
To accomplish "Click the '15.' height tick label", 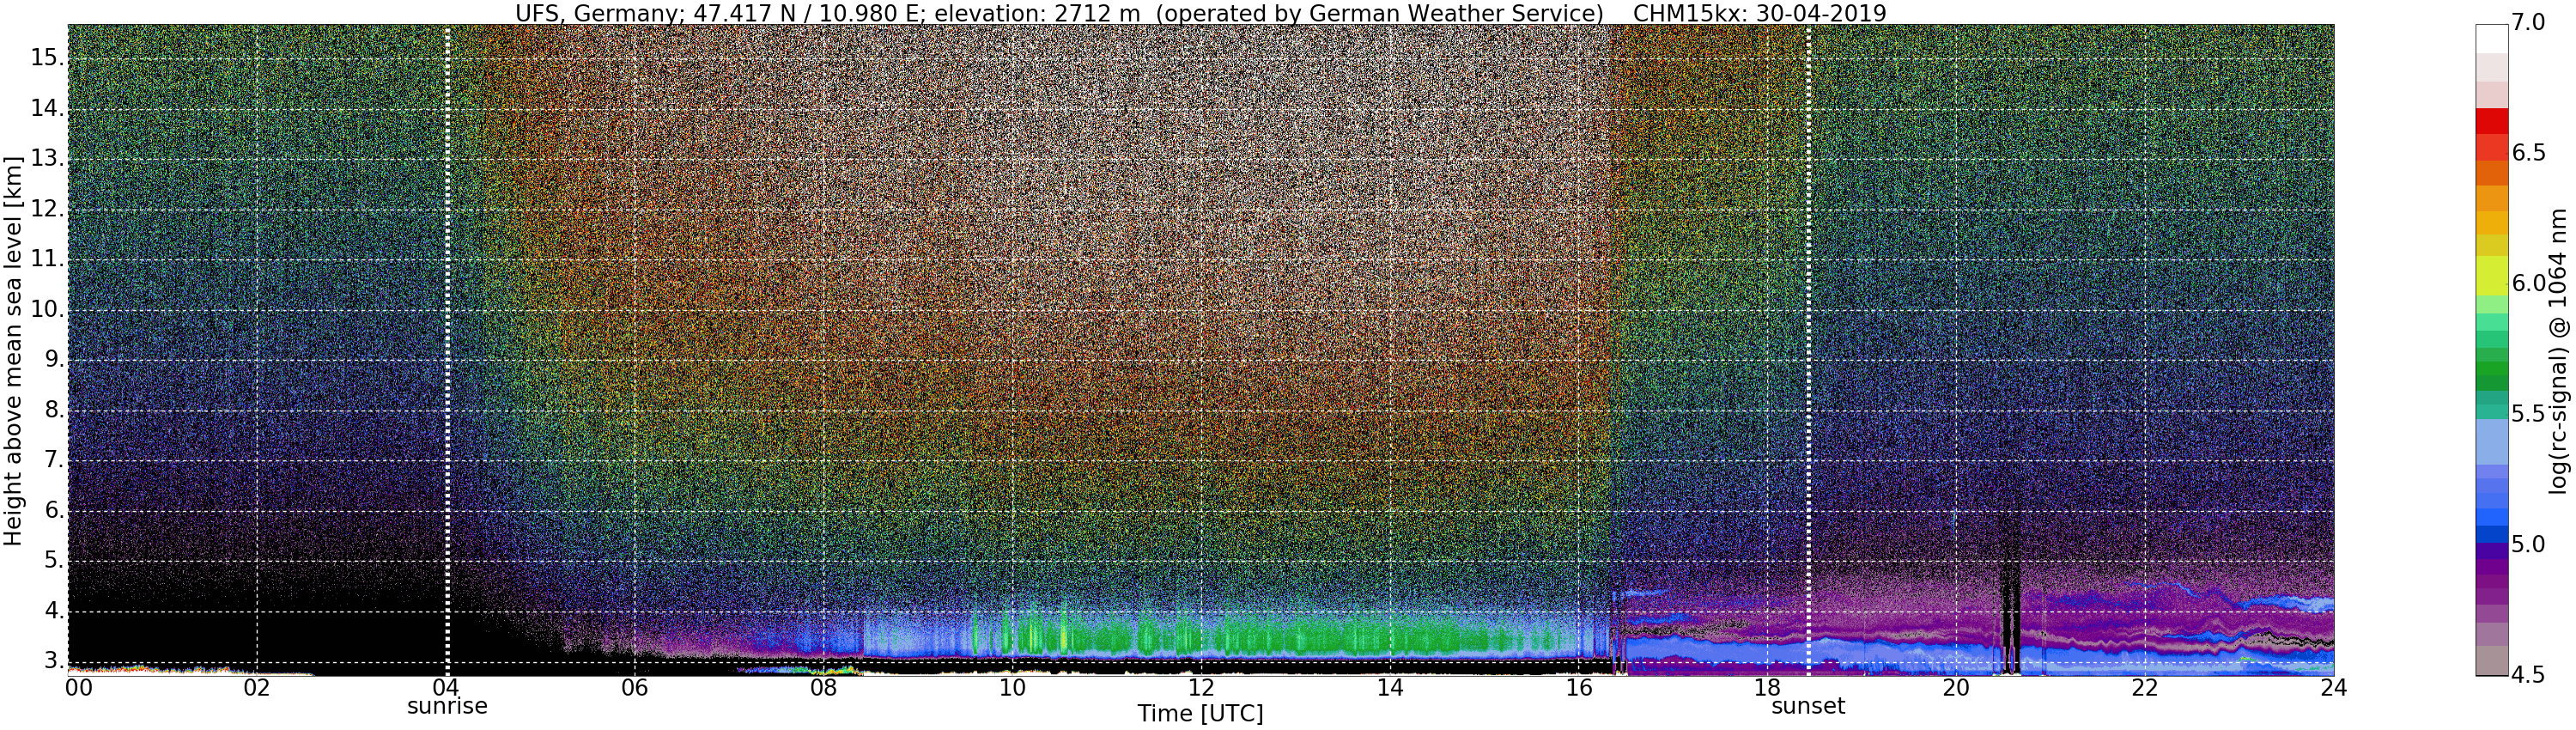I will 46,58.
